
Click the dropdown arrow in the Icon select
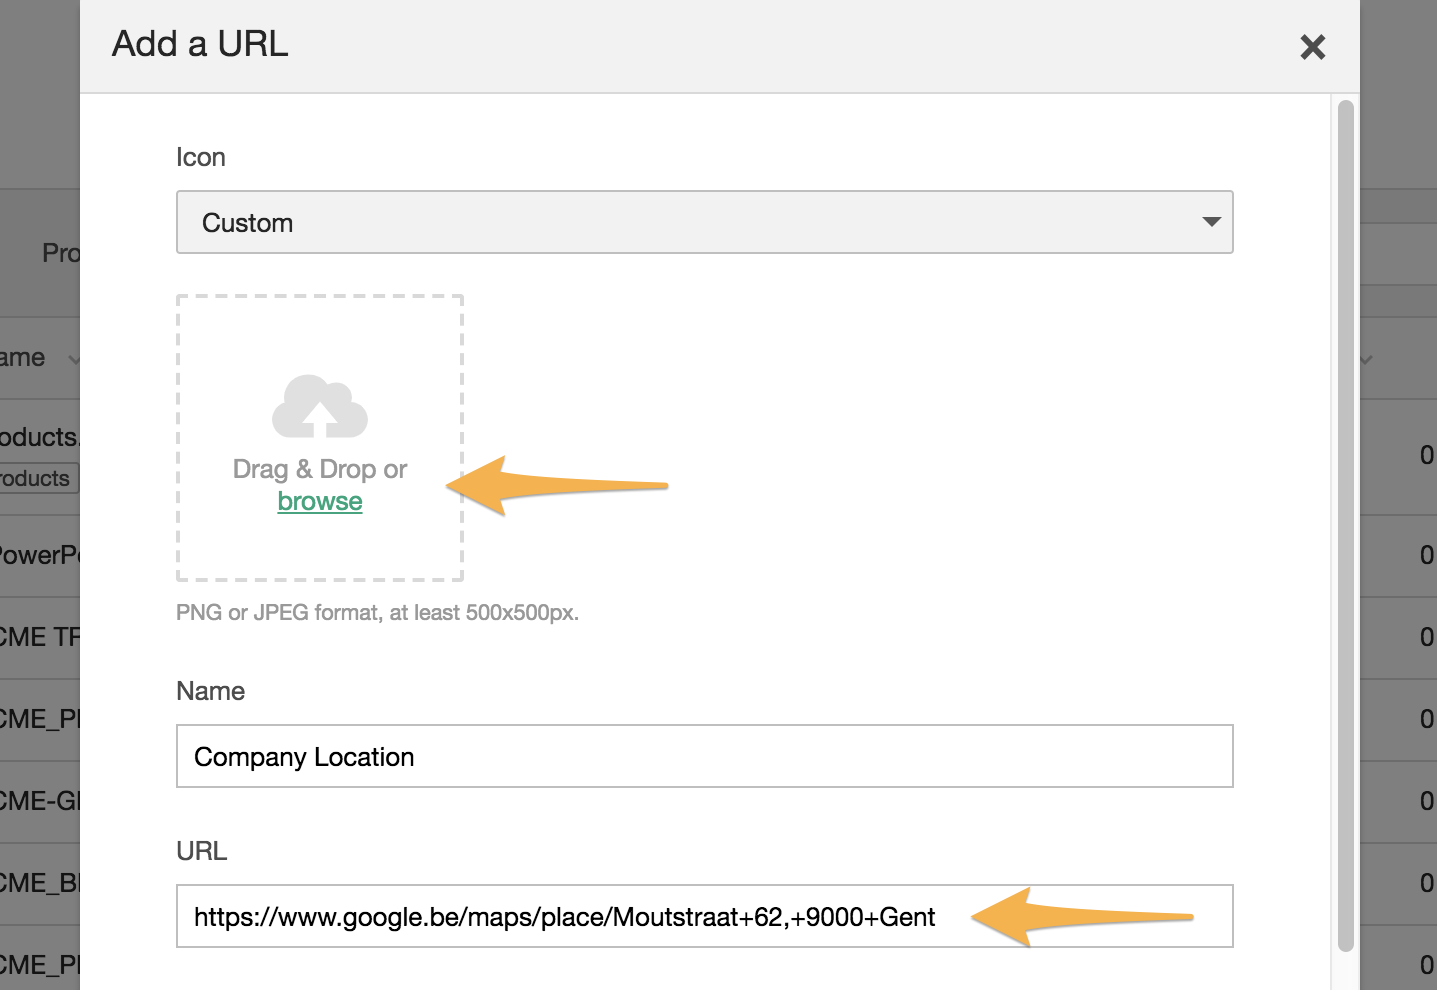(x=1211, y=222)
